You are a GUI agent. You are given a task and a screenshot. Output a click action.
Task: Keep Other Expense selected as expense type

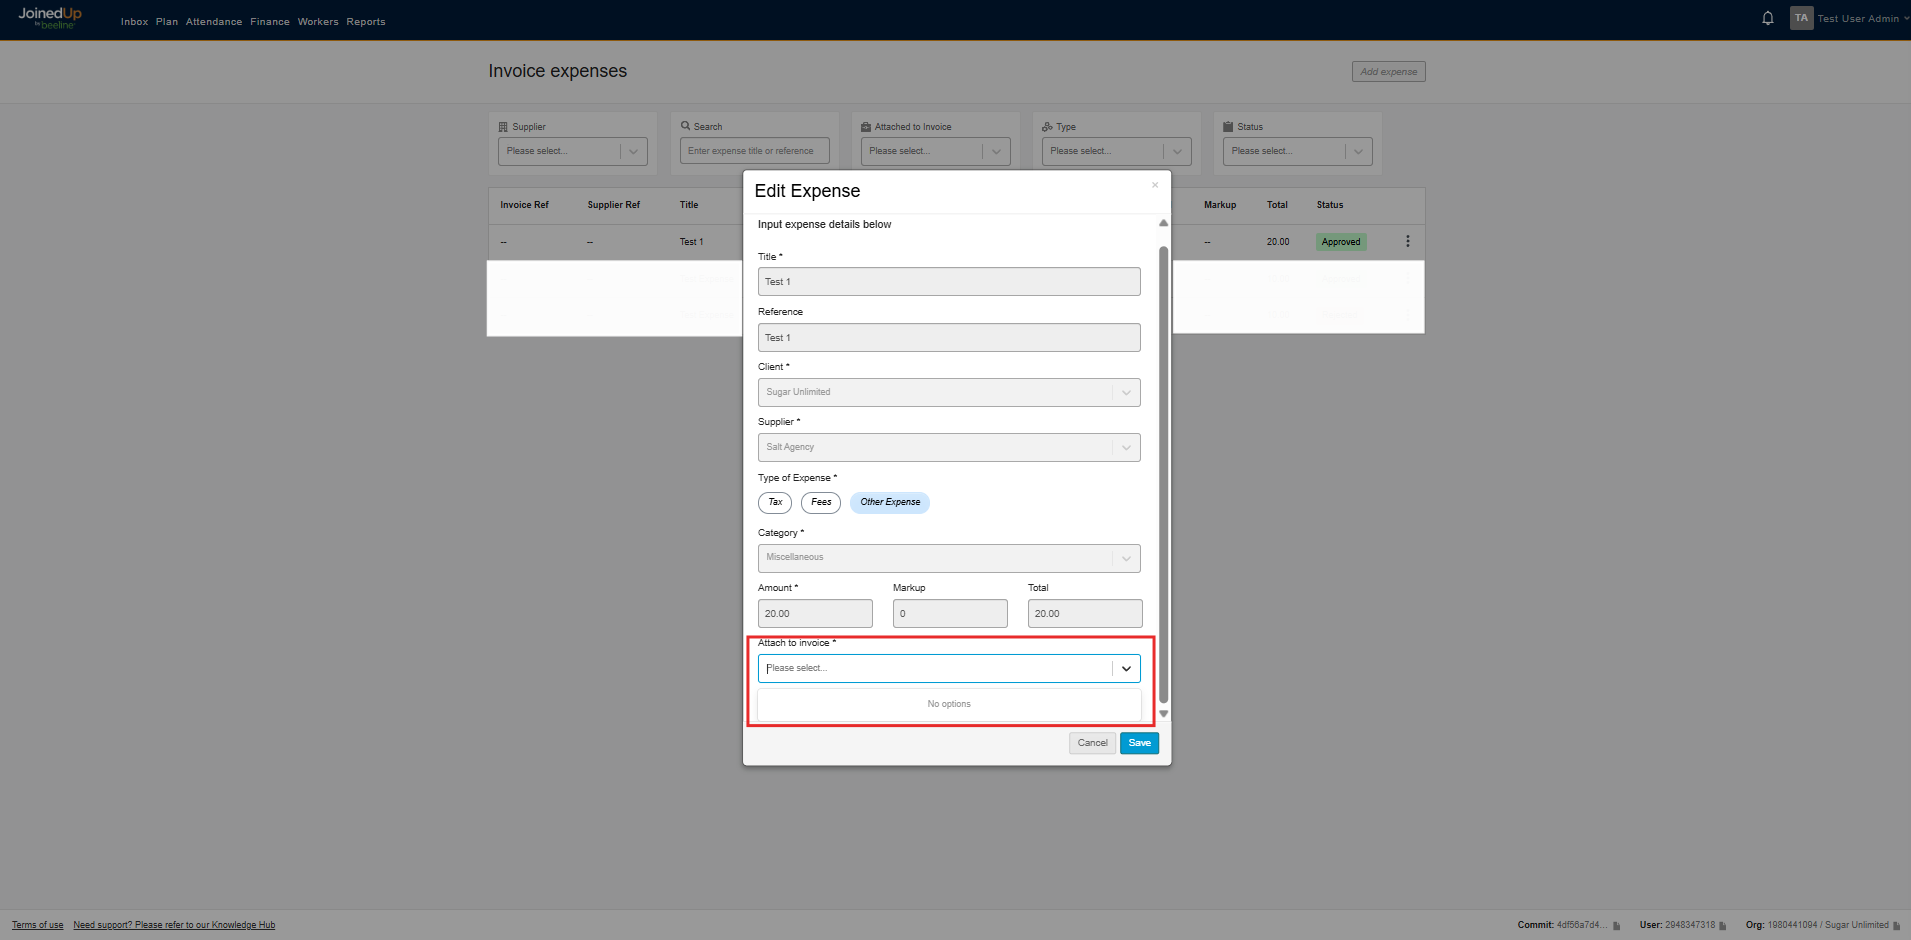889,502
